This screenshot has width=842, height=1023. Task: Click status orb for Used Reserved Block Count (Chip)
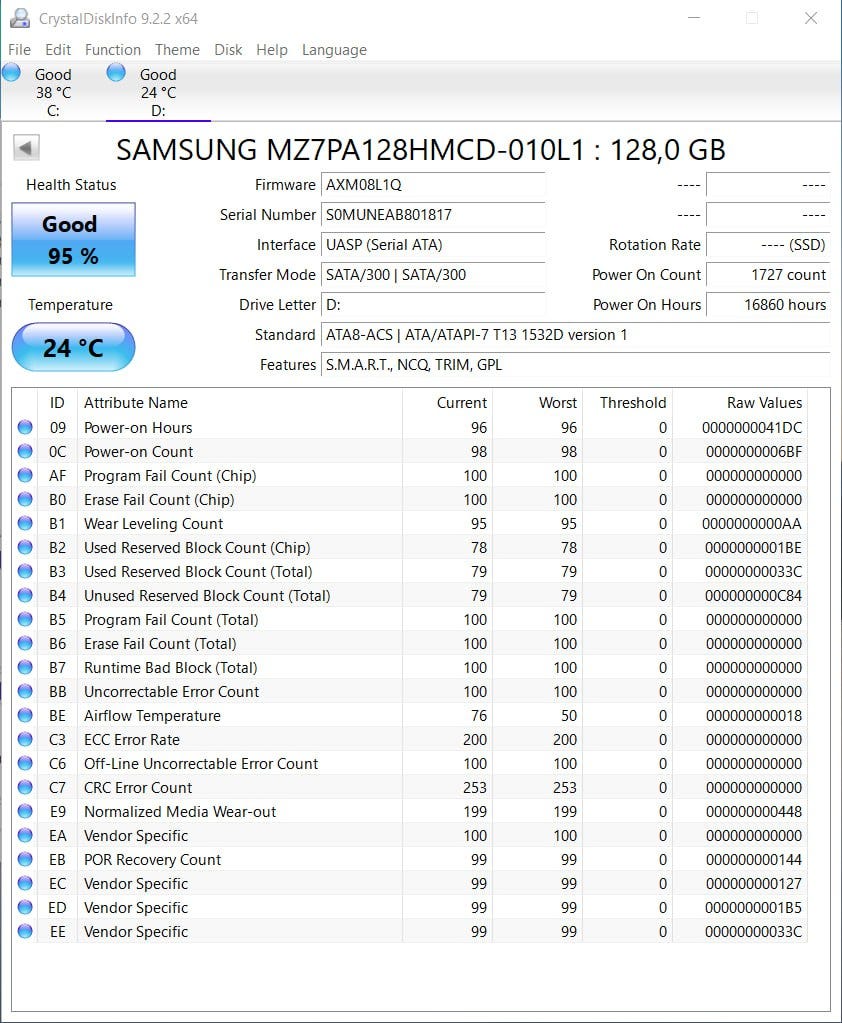pos(25,547)
